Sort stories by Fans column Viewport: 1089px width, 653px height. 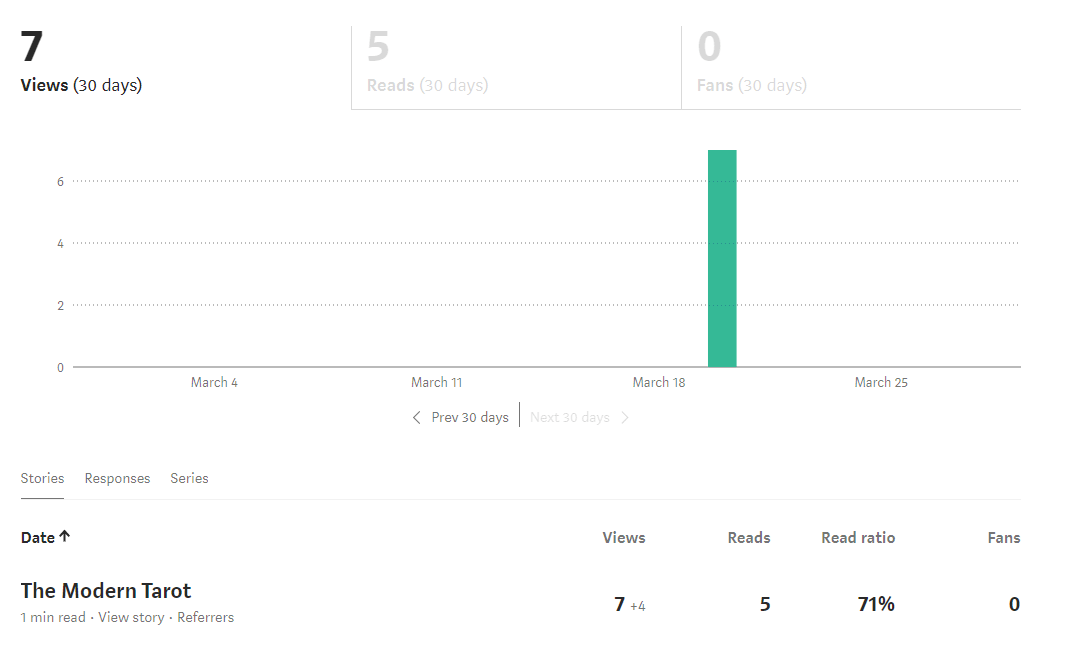pos(1003,538)
